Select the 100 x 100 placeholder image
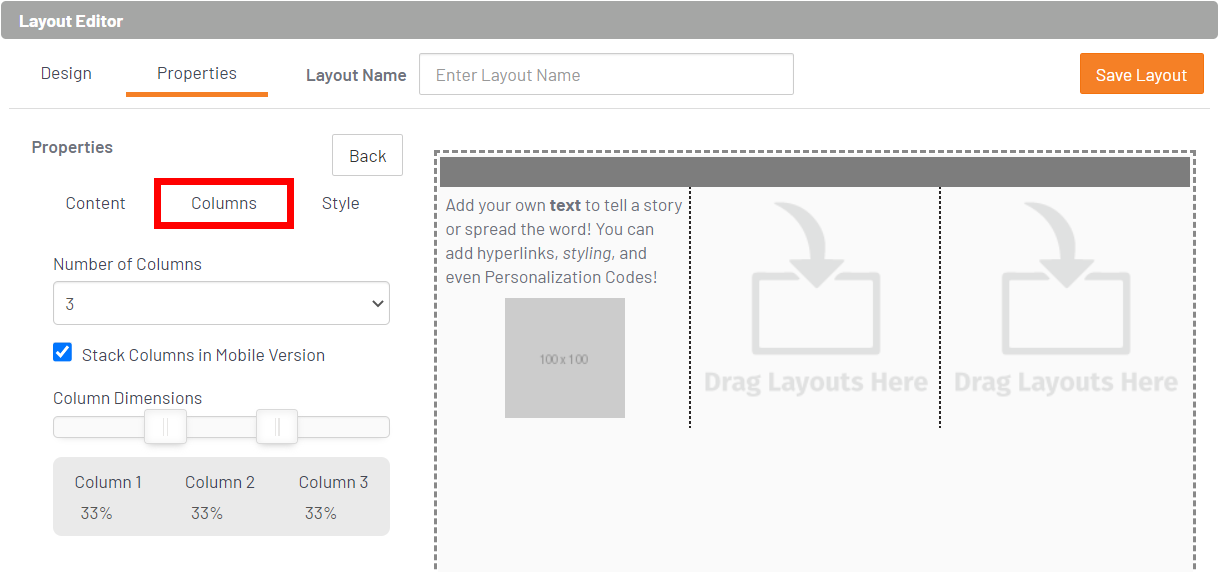This screenshot has height=572, width=1219. pyautogui.click(x=564, y=358)
